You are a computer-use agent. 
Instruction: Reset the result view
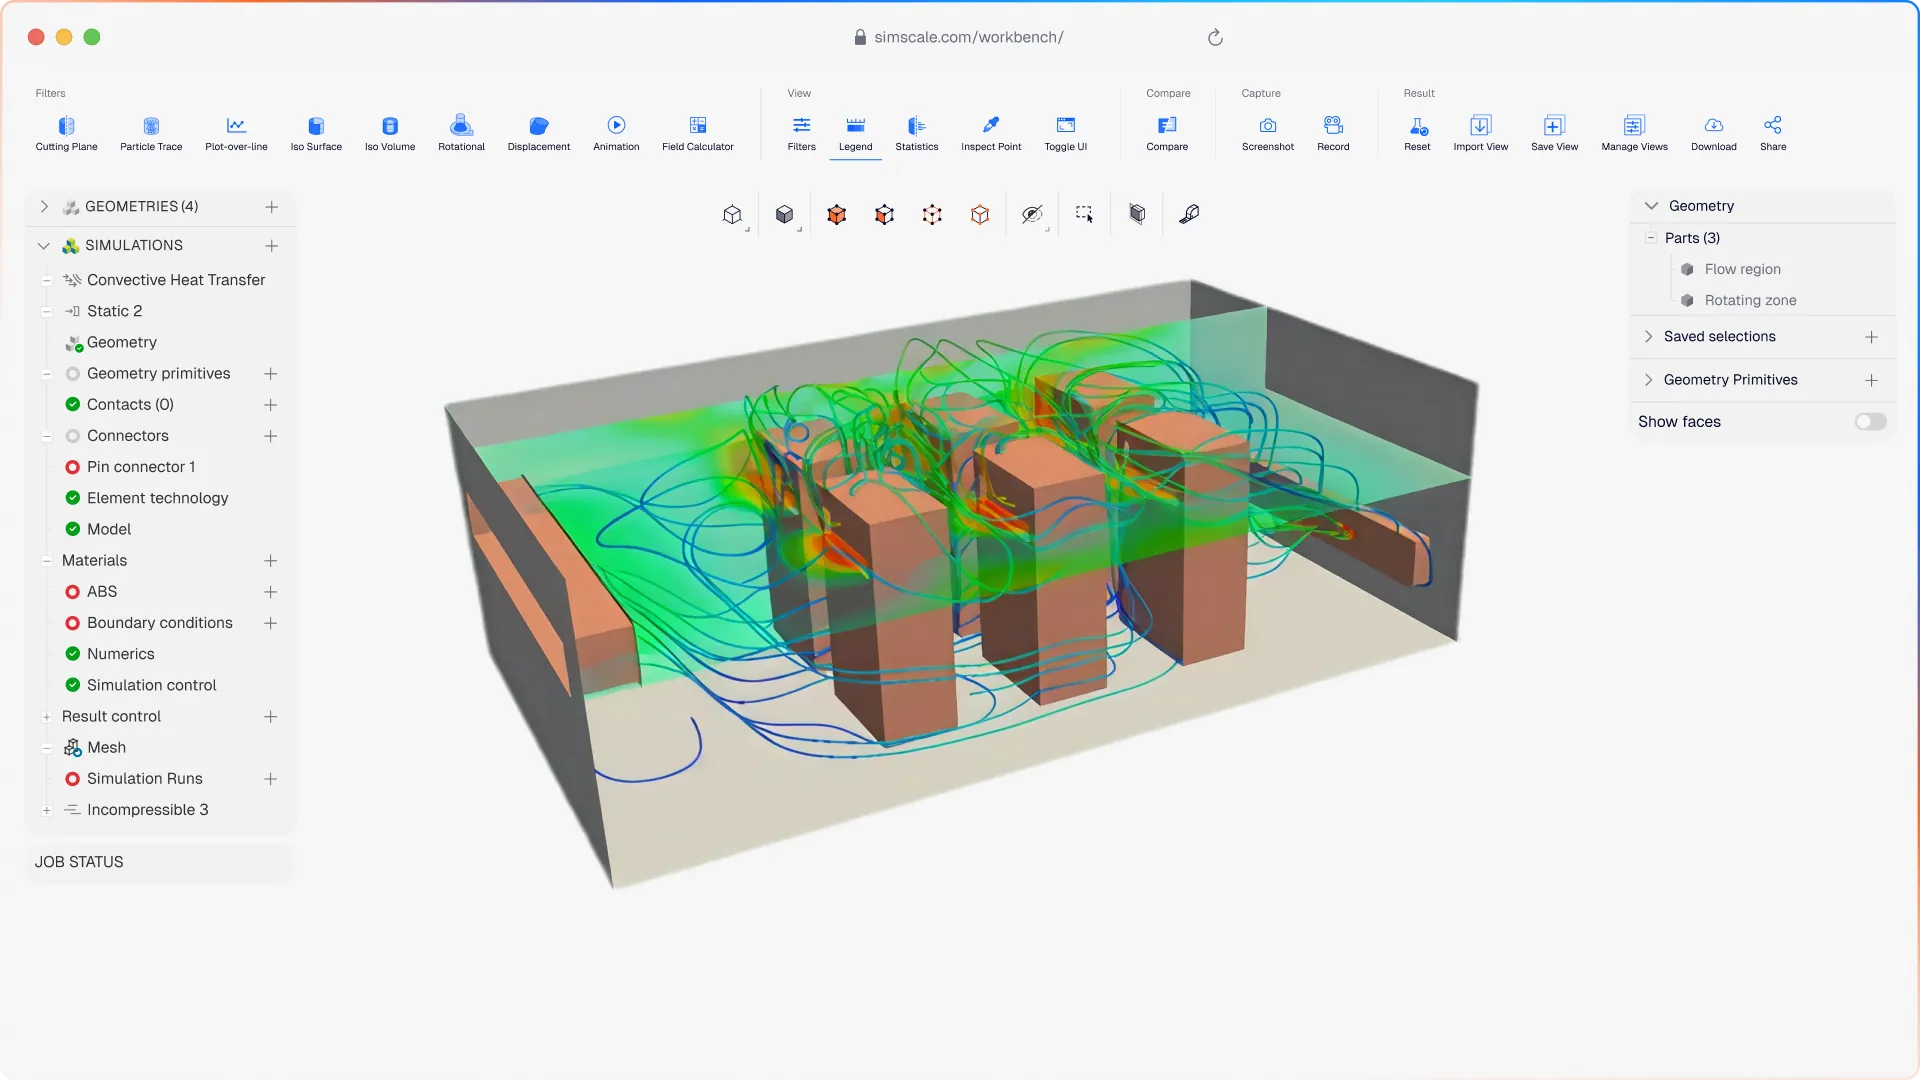tap(1417, 133)
